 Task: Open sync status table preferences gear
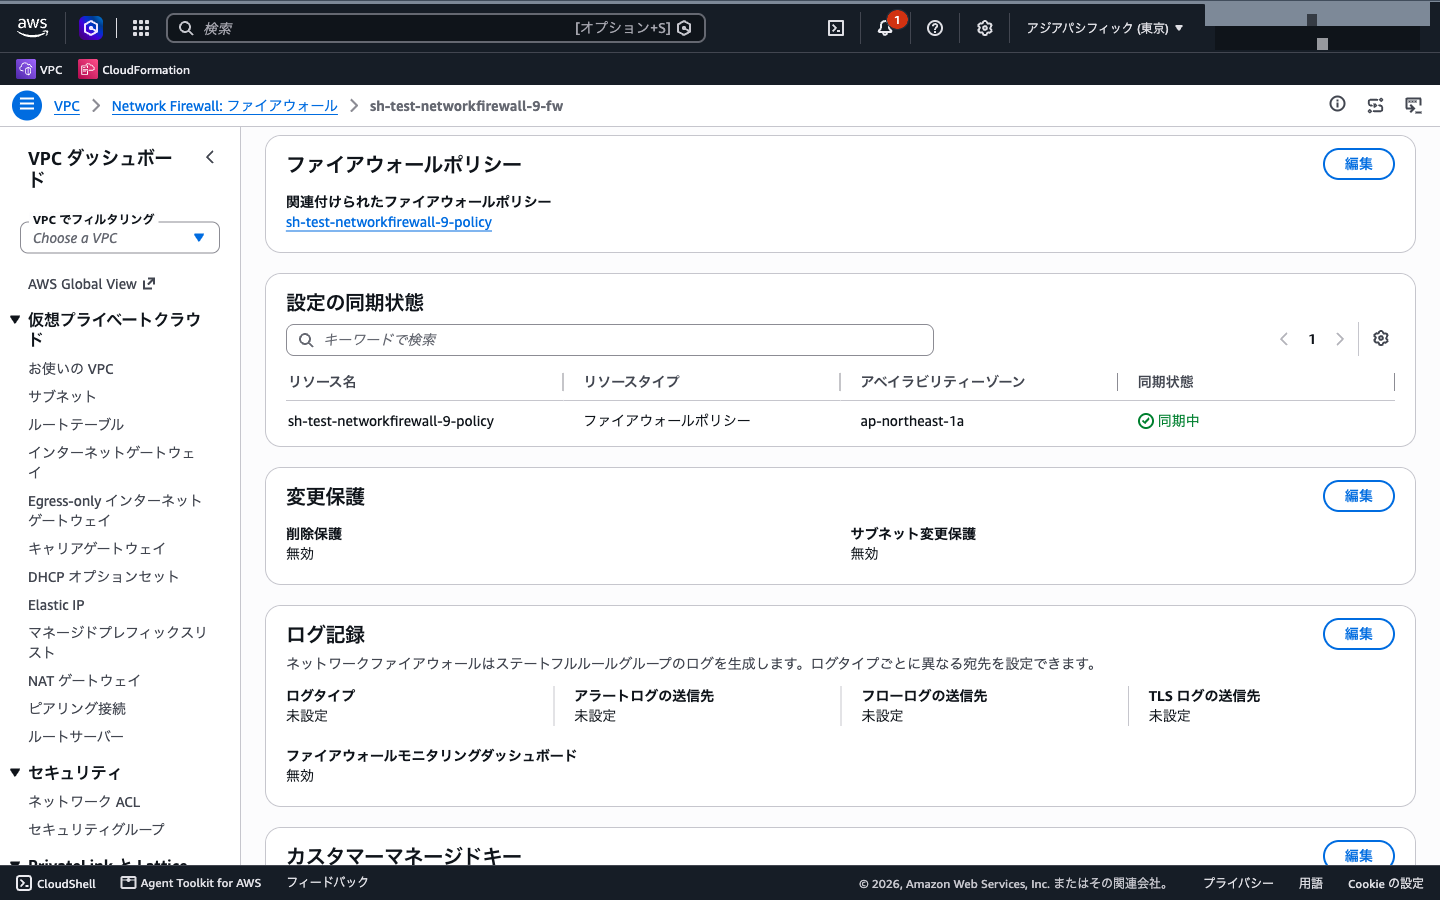point(1381,338)
